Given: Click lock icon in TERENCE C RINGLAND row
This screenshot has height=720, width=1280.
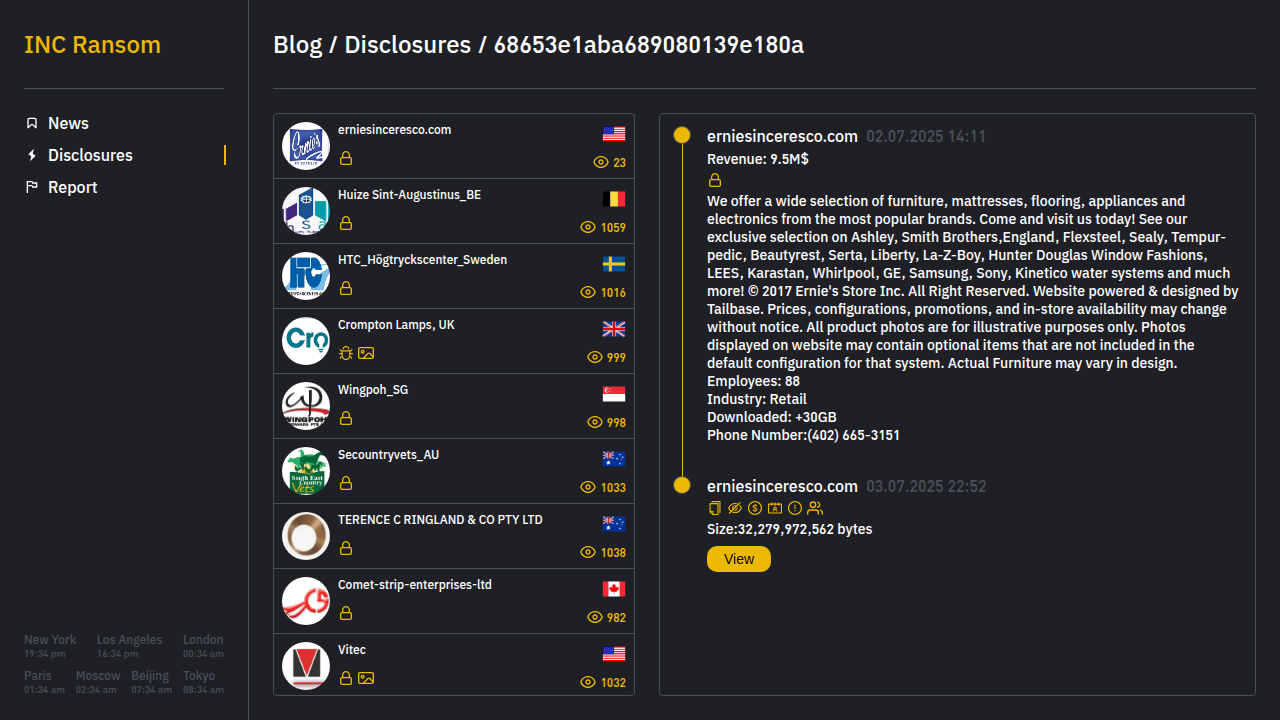Looking at the screenshot, I should pyautogui.click(x=346, y=548).
